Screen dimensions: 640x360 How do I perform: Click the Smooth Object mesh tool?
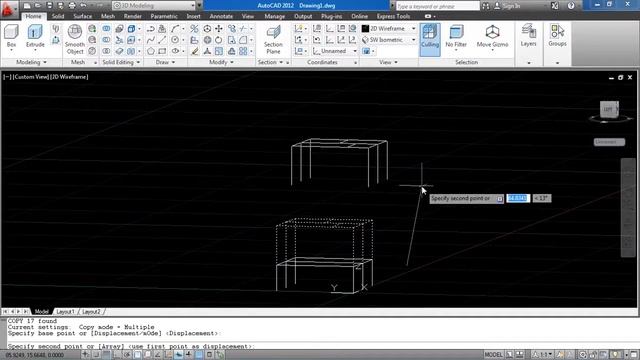pos(75,39)
